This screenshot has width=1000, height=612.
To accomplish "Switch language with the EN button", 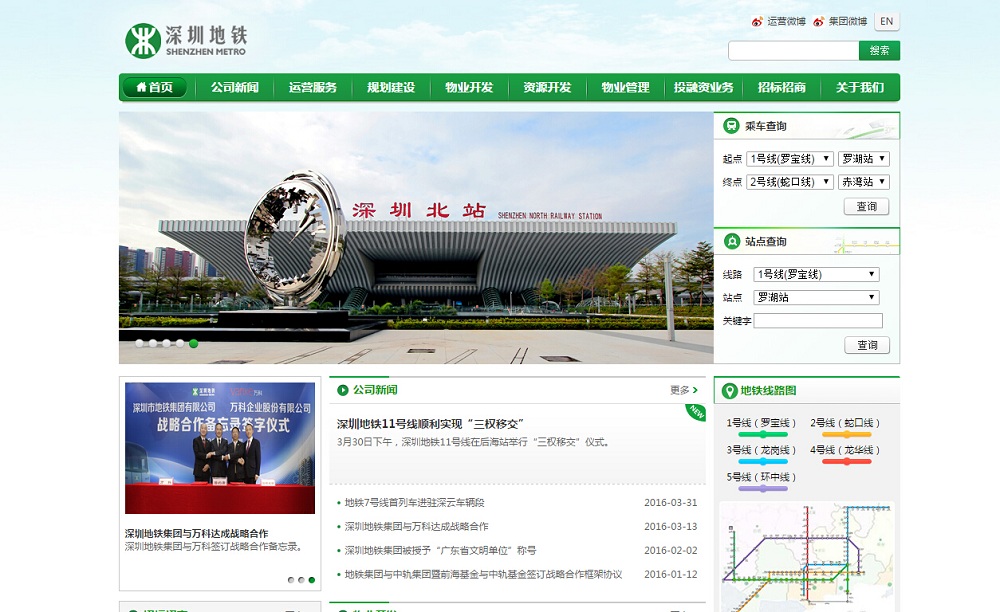I will 886,21.
